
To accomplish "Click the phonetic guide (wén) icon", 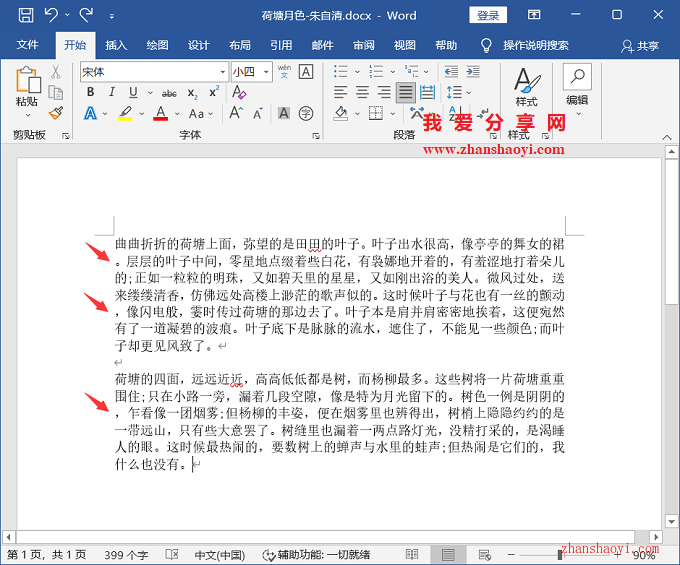I will coord(284,71).
